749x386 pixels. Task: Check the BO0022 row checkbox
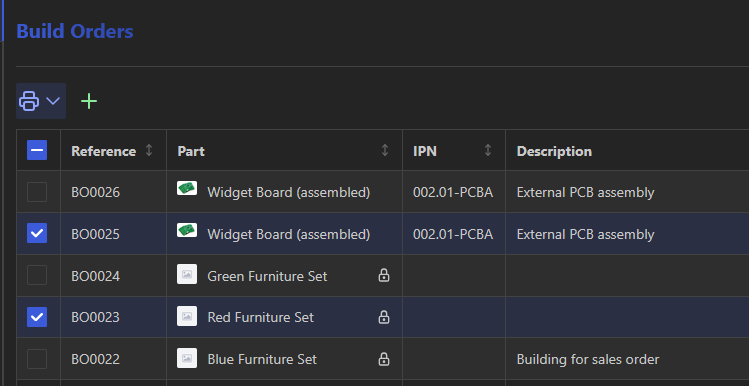pos(37,359)
